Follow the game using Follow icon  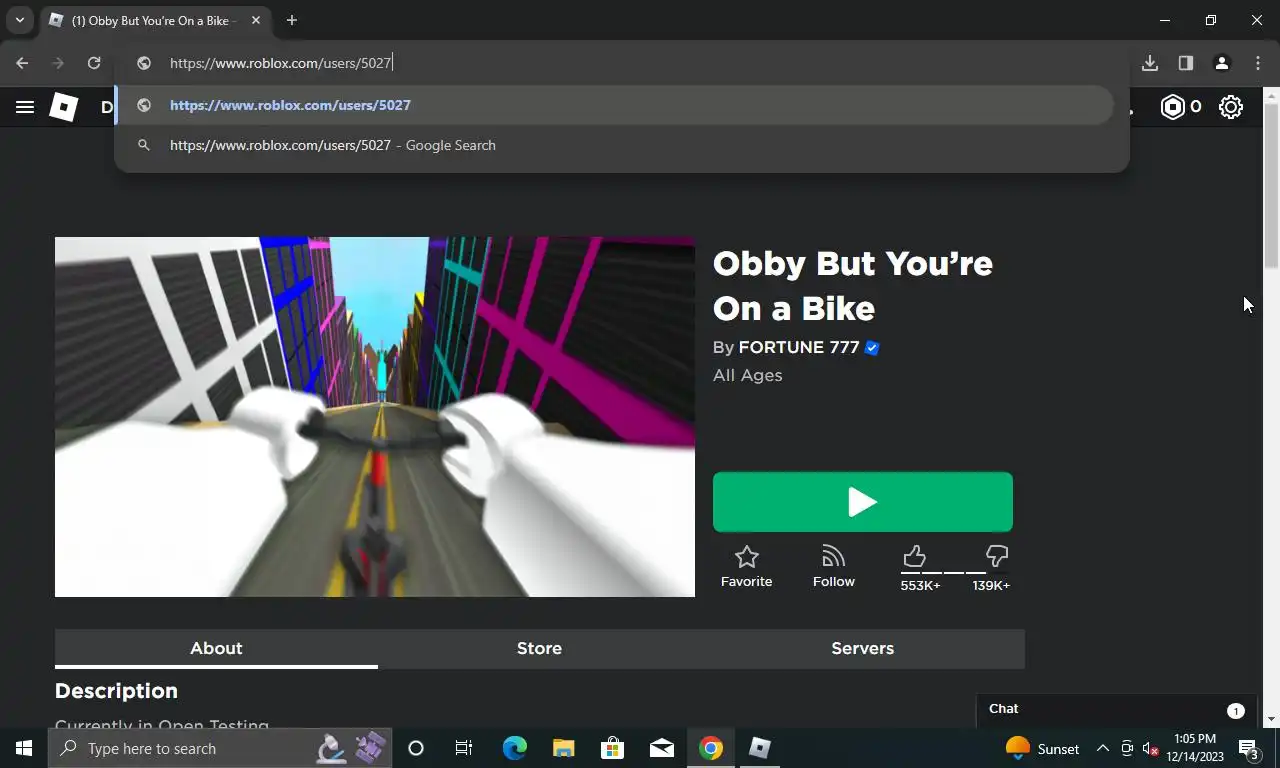coord(833,567)
